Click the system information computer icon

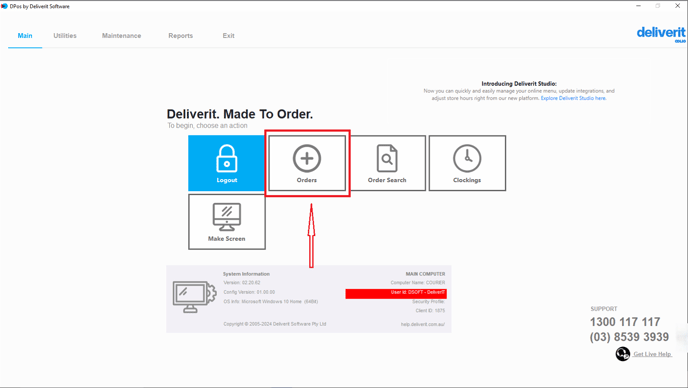point(194,297)
